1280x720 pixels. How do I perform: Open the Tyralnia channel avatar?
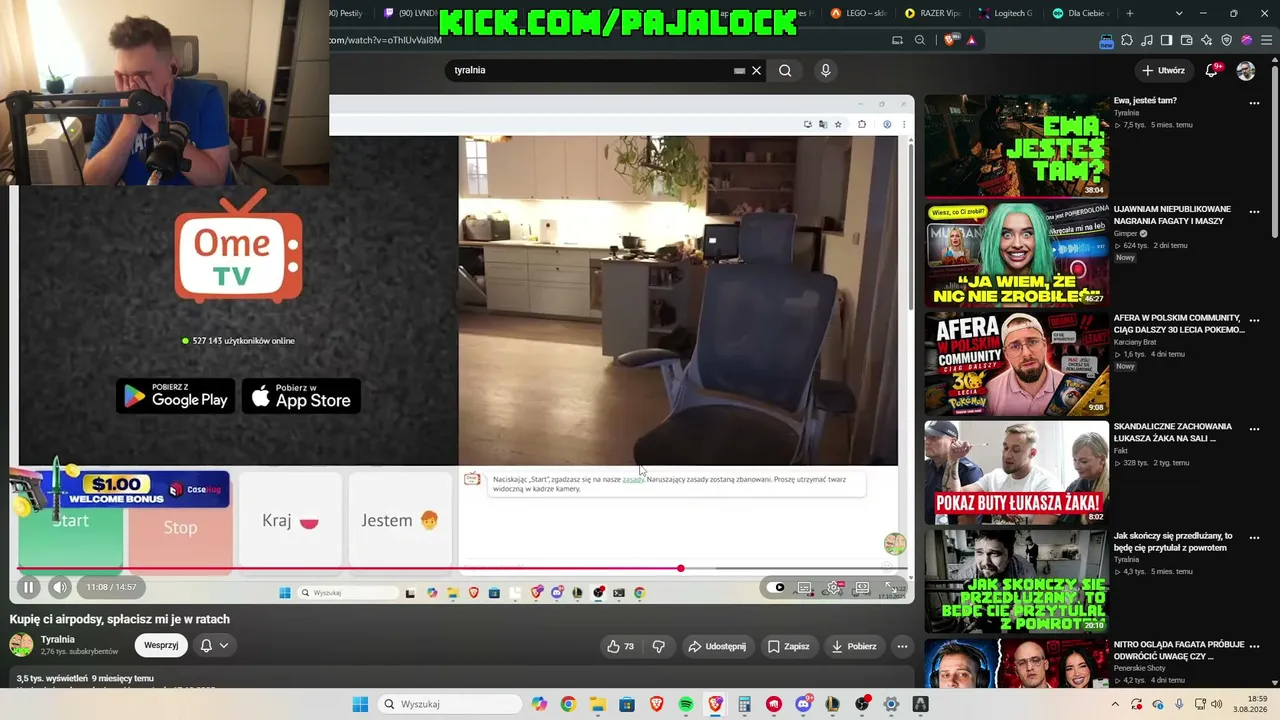pyautogui.click(x=21, y=645)
